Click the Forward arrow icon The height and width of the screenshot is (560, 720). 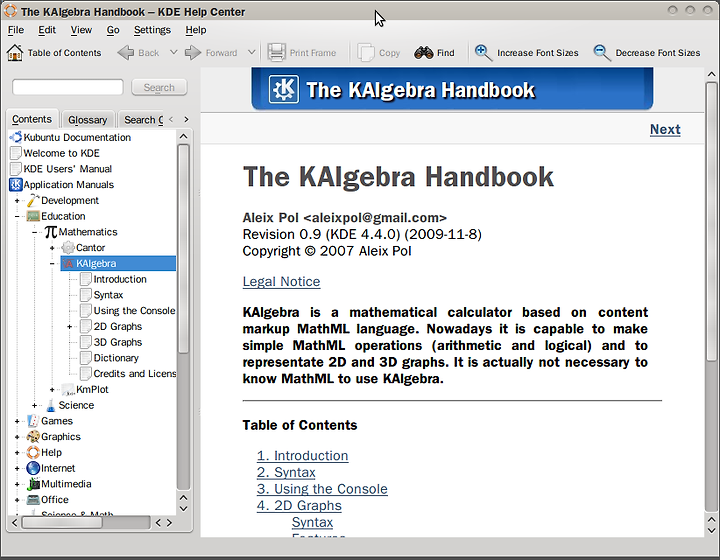point(193,53)
